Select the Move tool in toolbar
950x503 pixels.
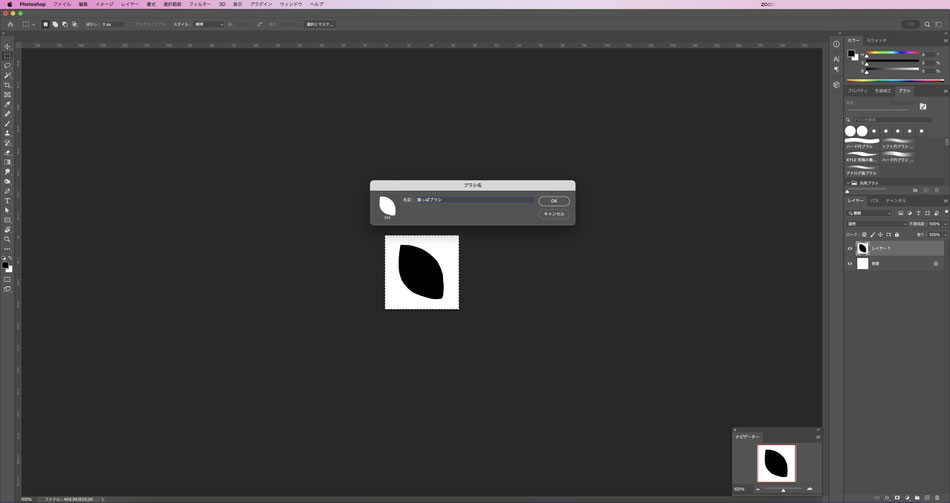[7, 47]
